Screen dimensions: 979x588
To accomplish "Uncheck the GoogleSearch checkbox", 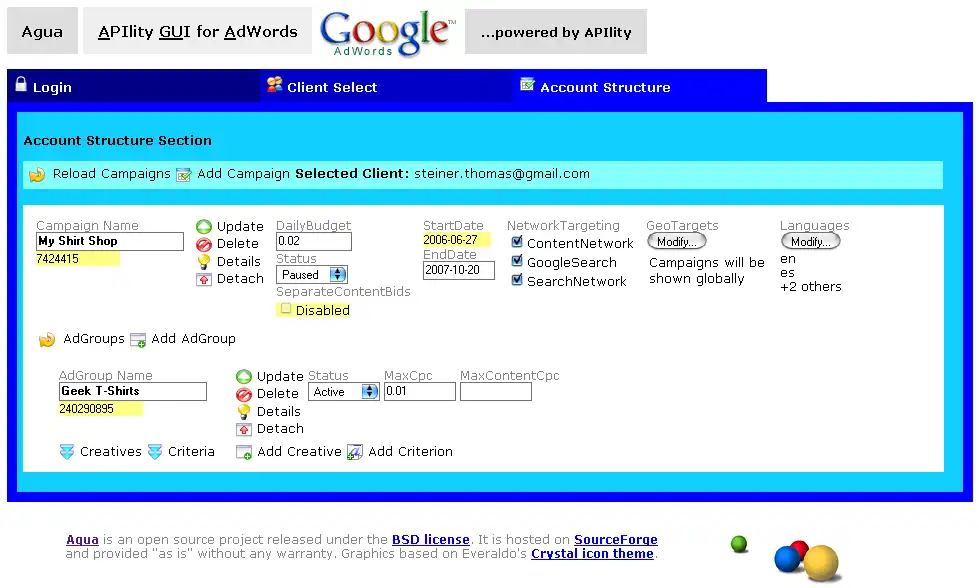I will 516,260.
